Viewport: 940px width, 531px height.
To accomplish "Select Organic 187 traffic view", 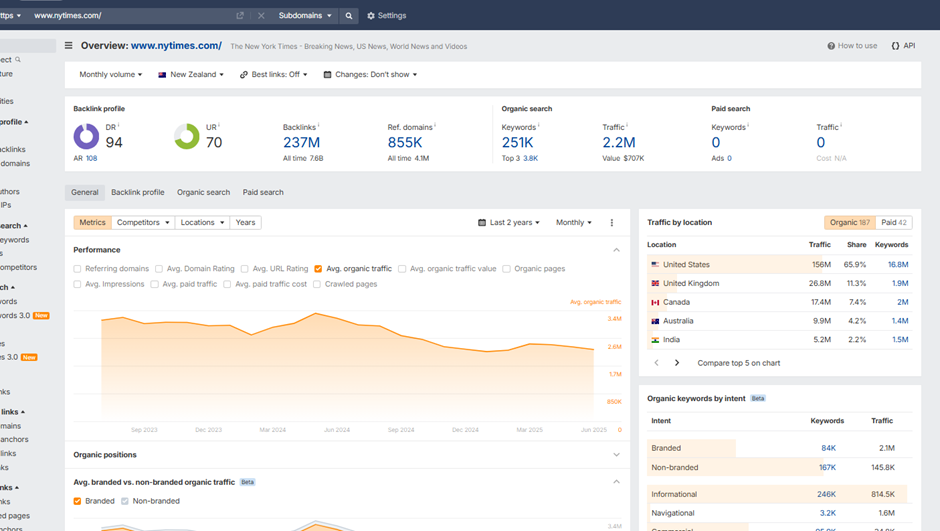I will click(x=849, y=222).
